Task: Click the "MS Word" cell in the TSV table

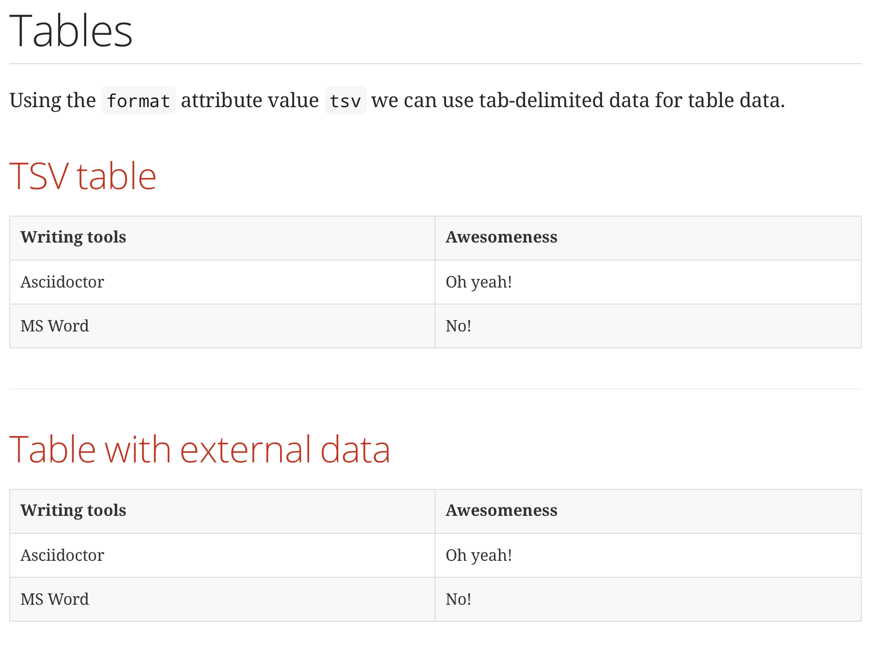Action: [55, 326]
